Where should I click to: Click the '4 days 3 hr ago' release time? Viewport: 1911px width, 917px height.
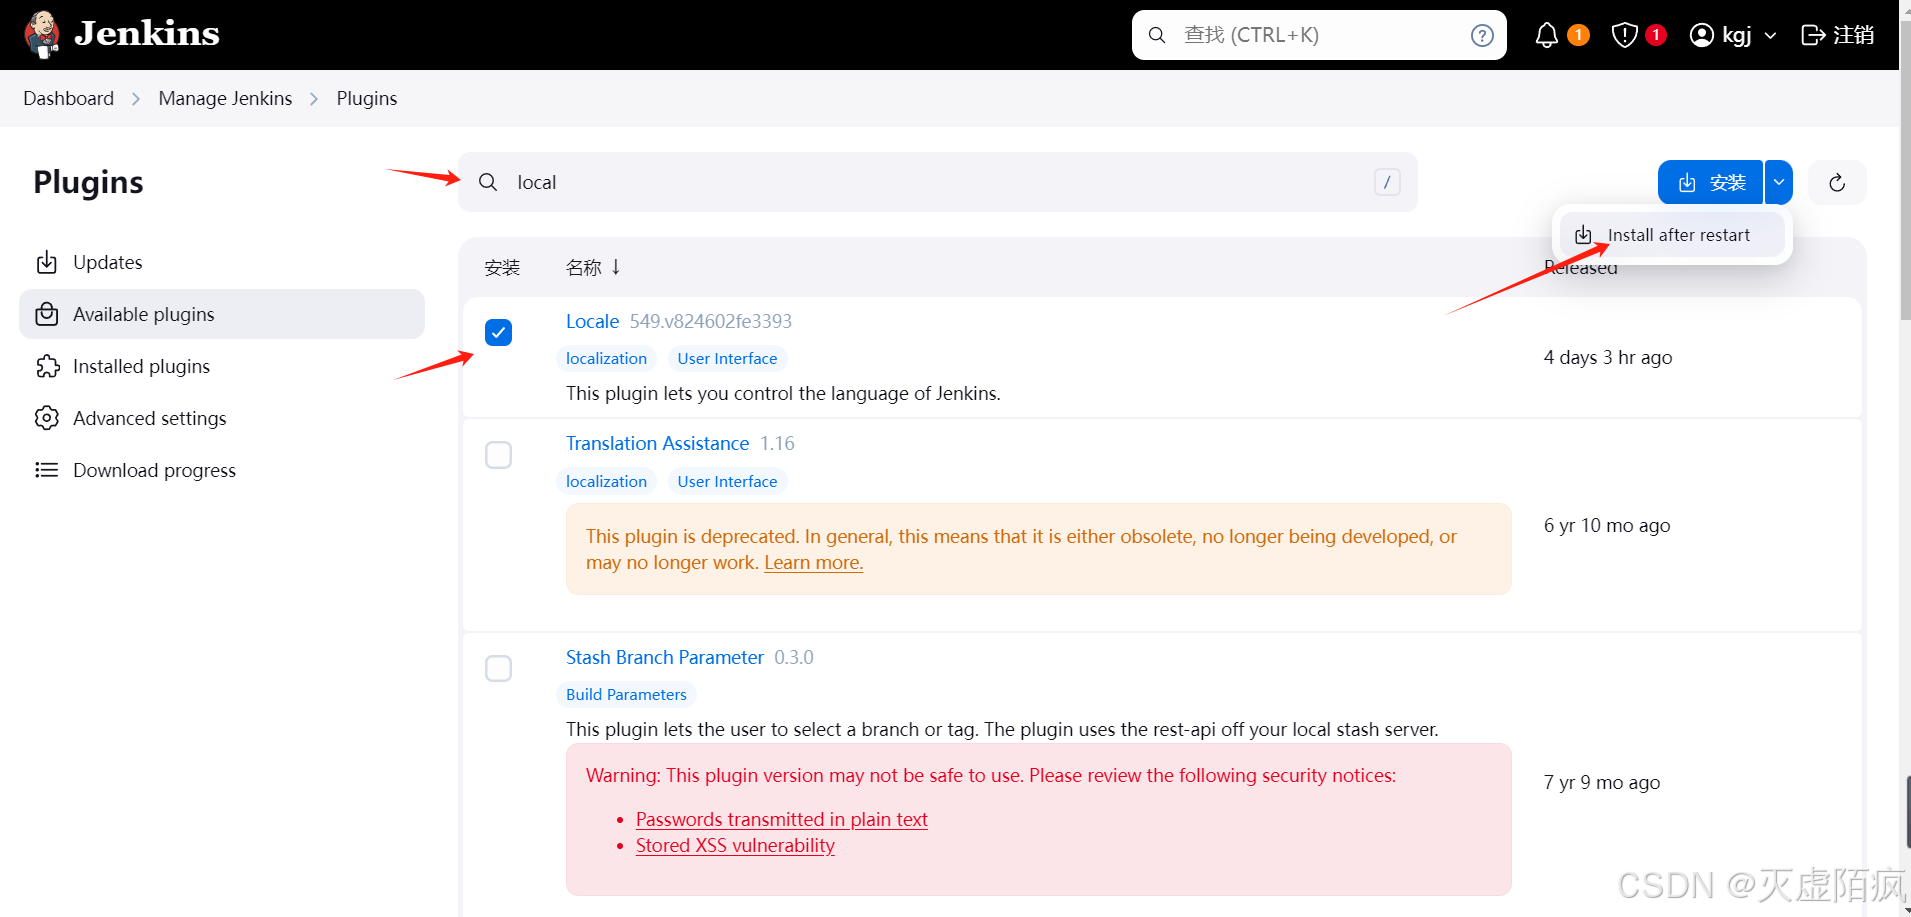pyautogui.click(x=1608, y=357)
